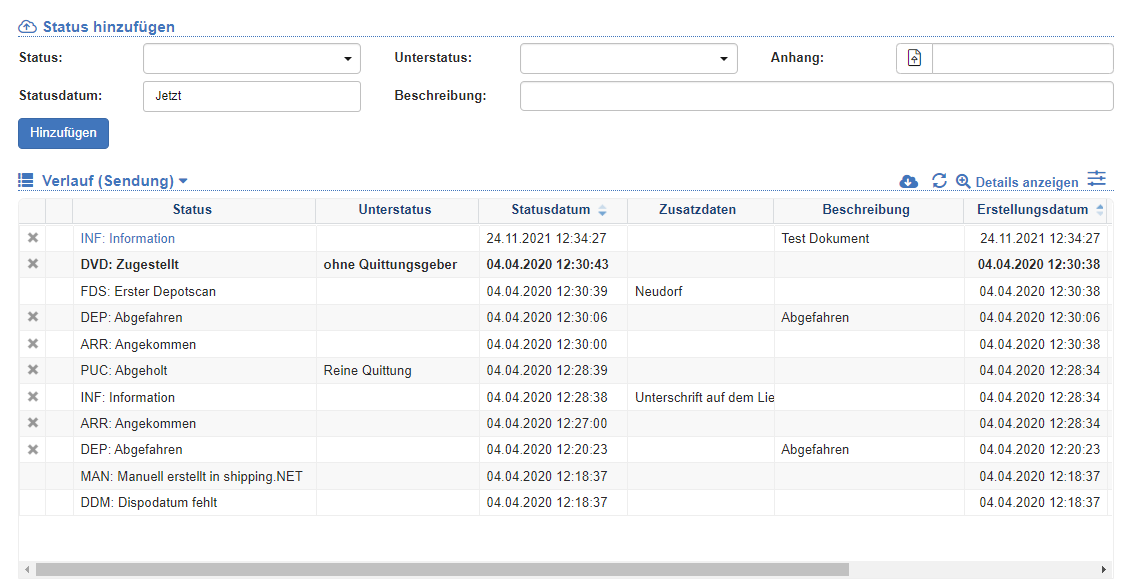
Task: Remove the ARR: Angekommen 12:30:00 entry
Action: click(32, 344)
